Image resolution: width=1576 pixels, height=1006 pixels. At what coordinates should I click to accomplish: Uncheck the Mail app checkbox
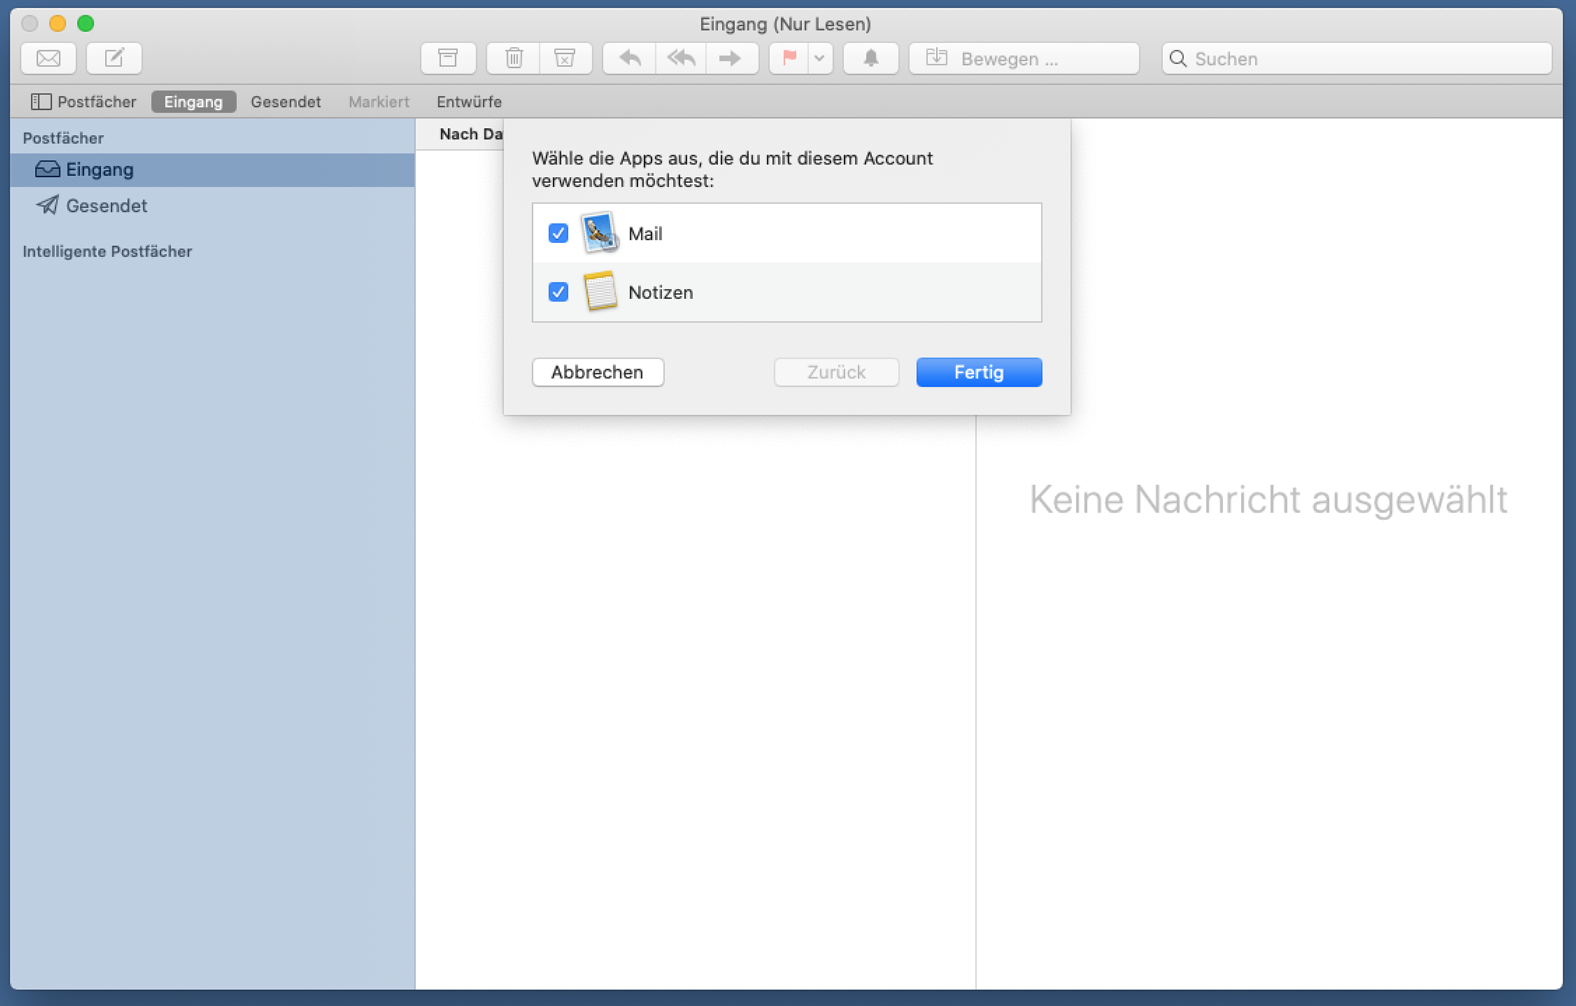click(x=558, y=233)
